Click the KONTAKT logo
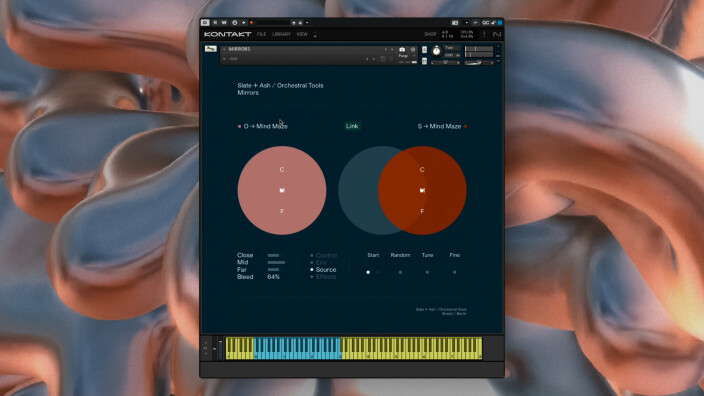This screenshot has height=396, width=704. [227, 34]
